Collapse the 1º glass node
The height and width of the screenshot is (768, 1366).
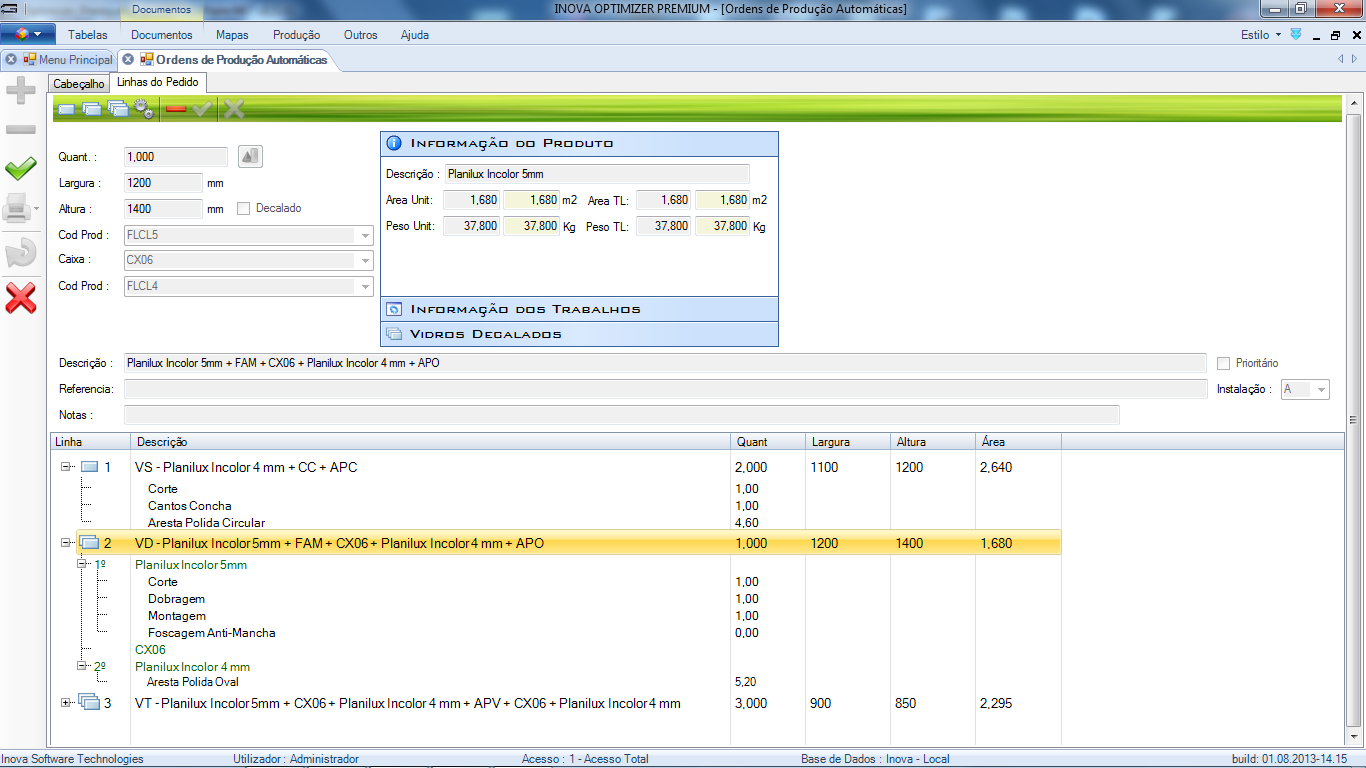pyautogui.click(x=83, y=565)
